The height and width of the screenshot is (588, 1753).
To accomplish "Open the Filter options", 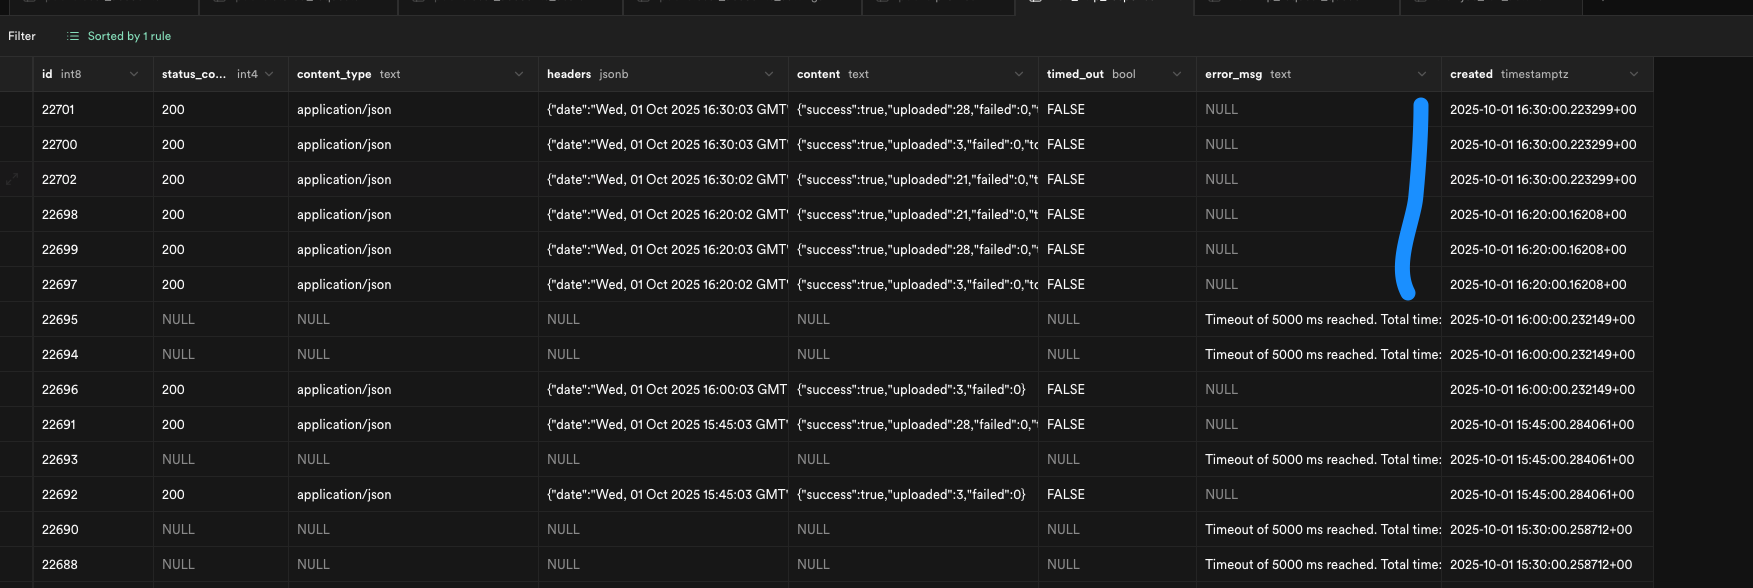I will click(22, 36).
